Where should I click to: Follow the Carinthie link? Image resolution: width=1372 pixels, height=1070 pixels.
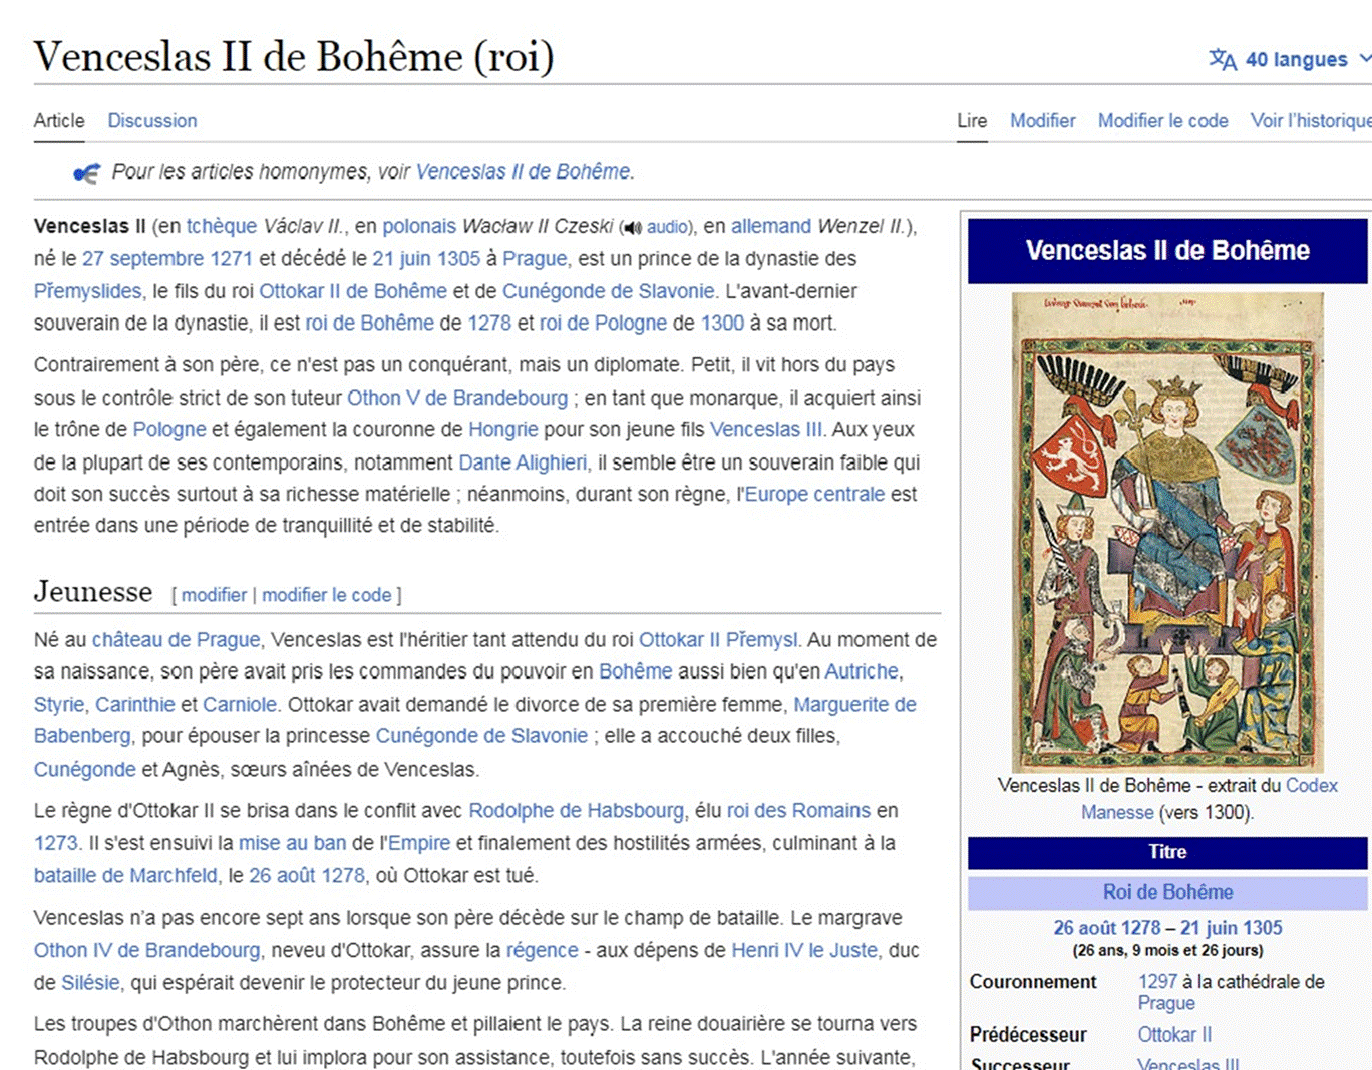(135, 704)
